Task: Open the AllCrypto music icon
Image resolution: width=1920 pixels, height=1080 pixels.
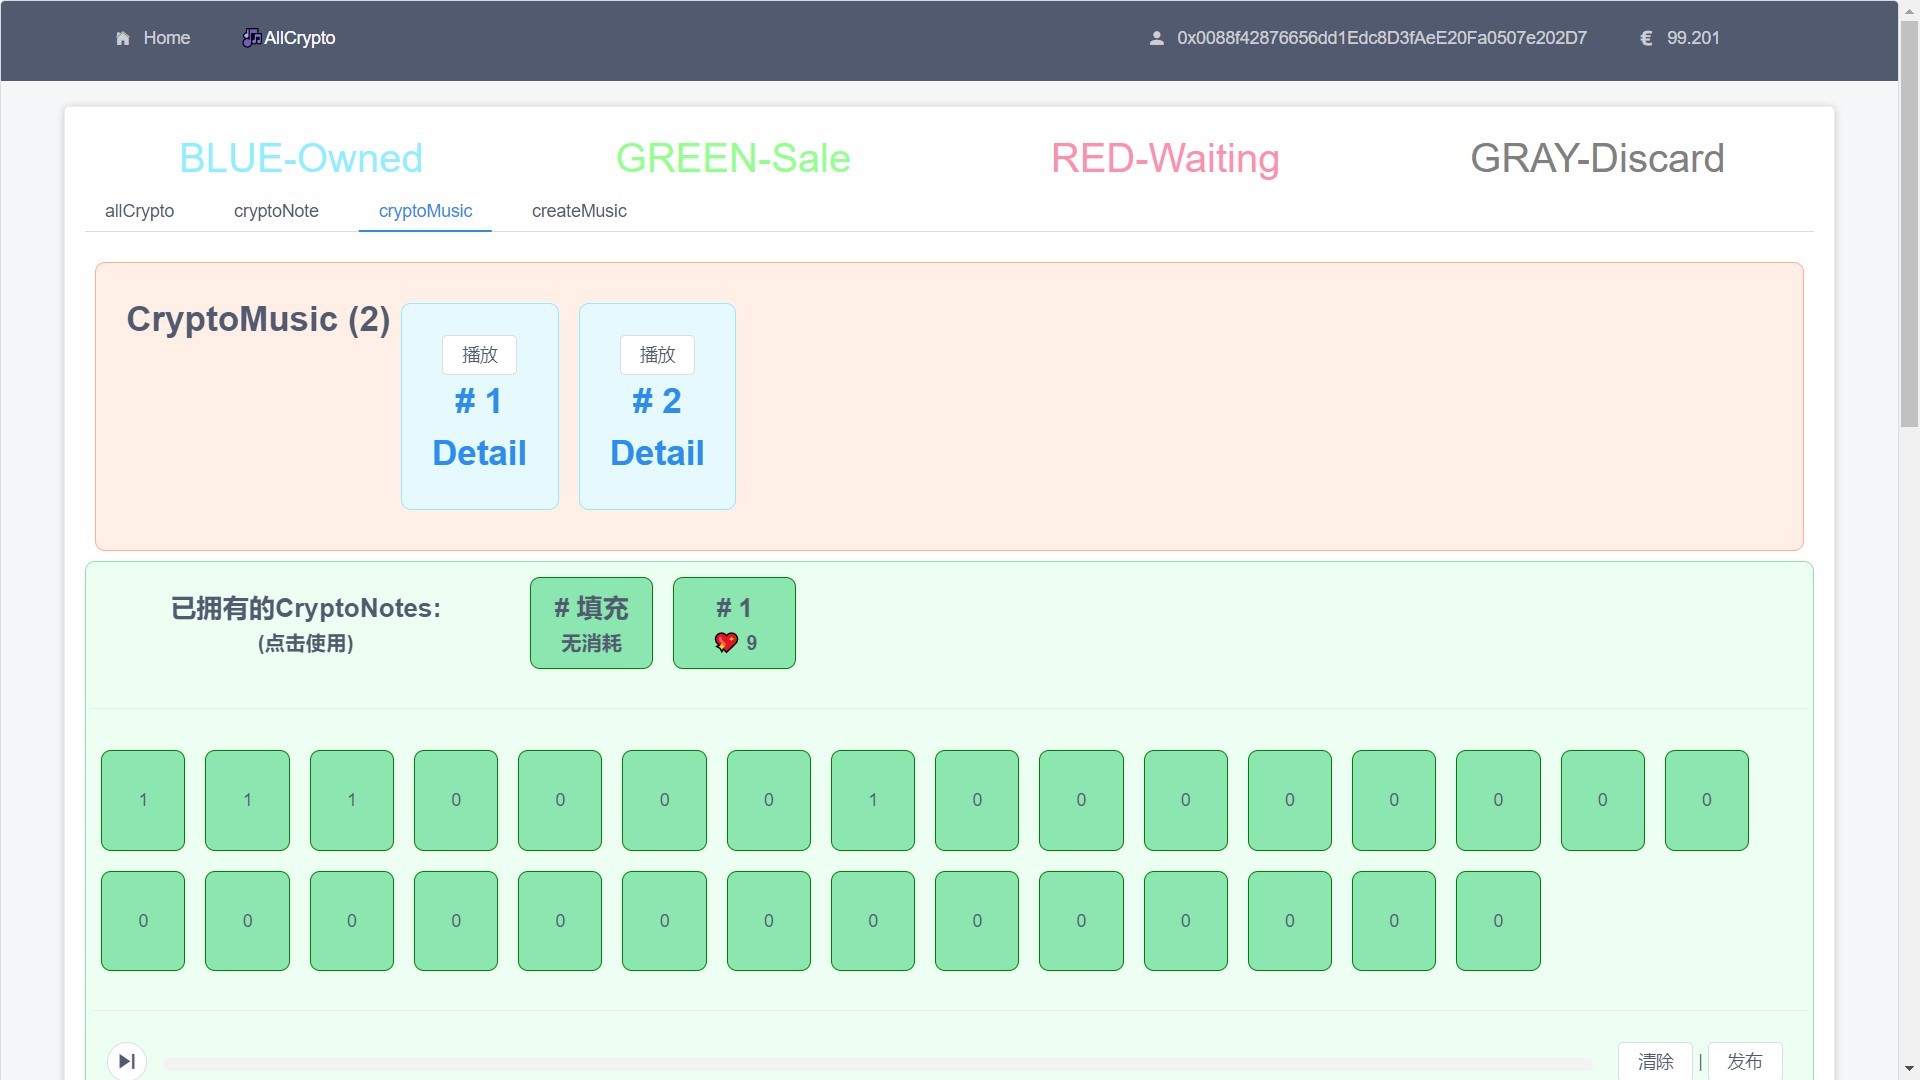Action: coord(252,38)
